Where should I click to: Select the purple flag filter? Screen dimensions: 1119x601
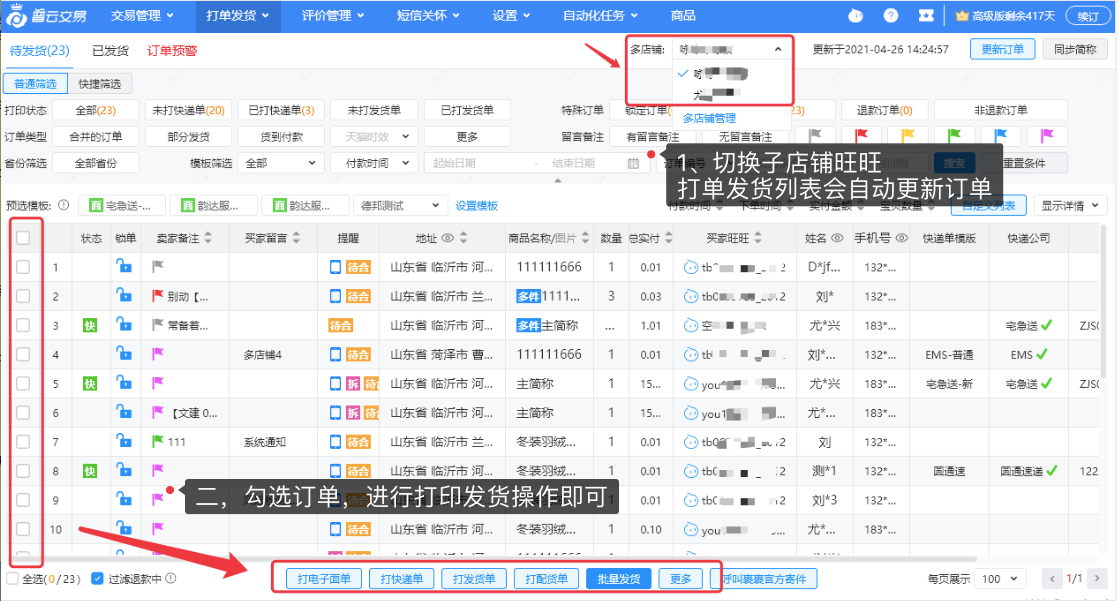[1047, 136]
